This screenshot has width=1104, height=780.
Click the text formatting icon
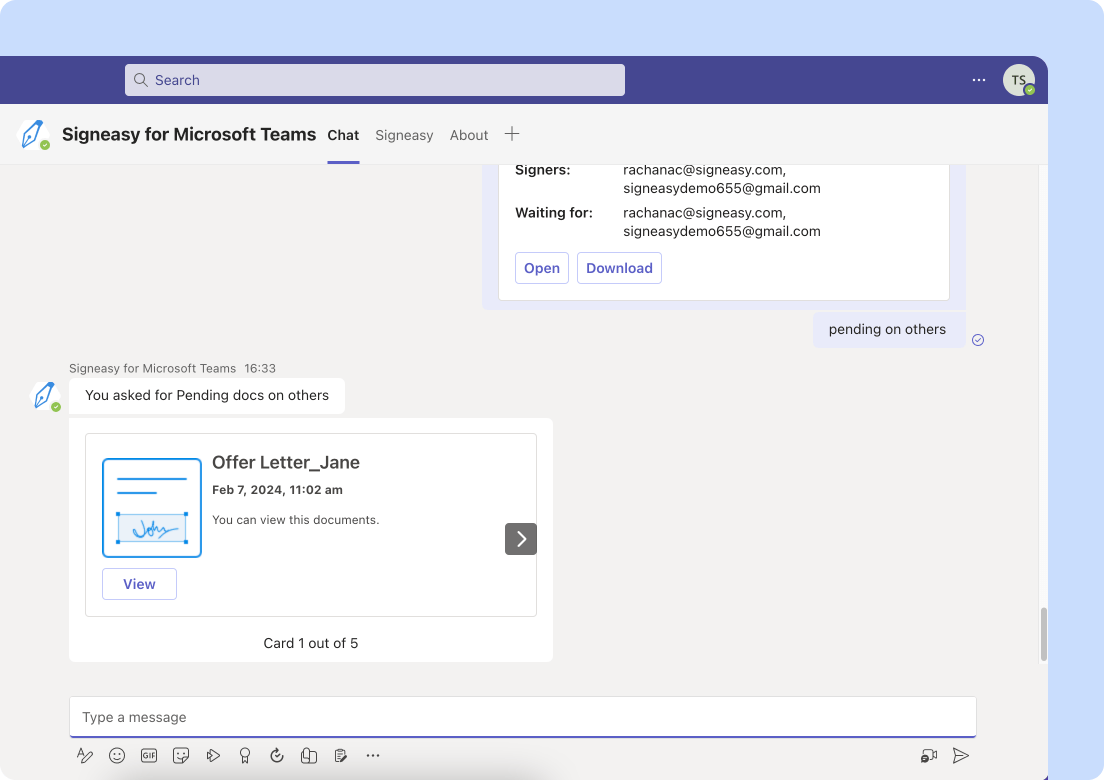(85, 755)
